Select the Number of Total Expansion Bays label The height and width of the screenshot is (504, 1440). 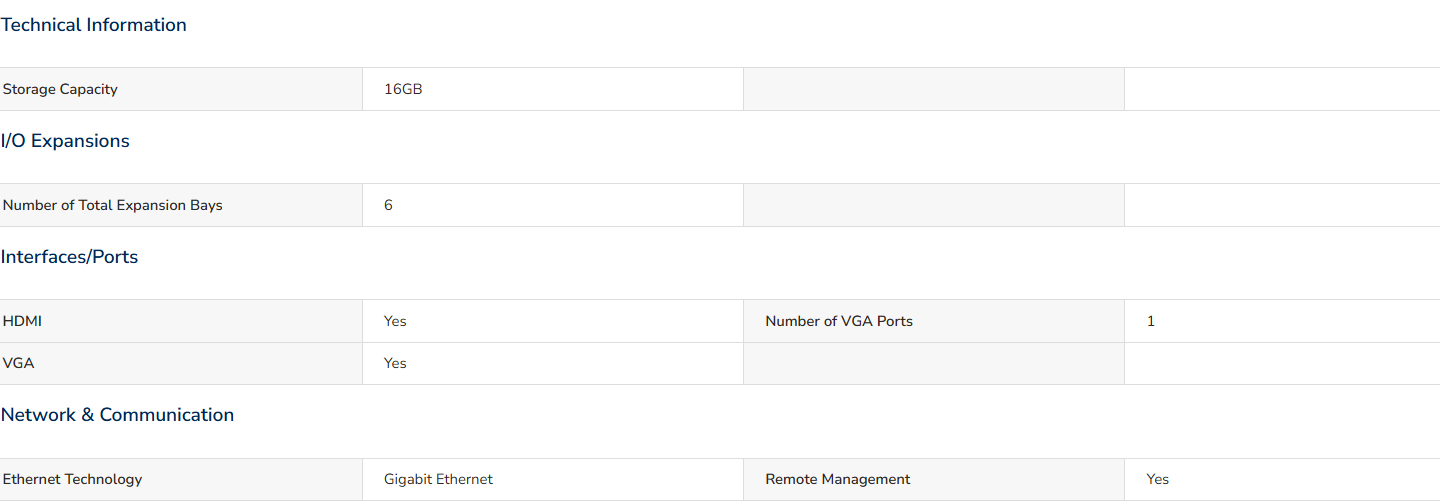tap(113, 205)
